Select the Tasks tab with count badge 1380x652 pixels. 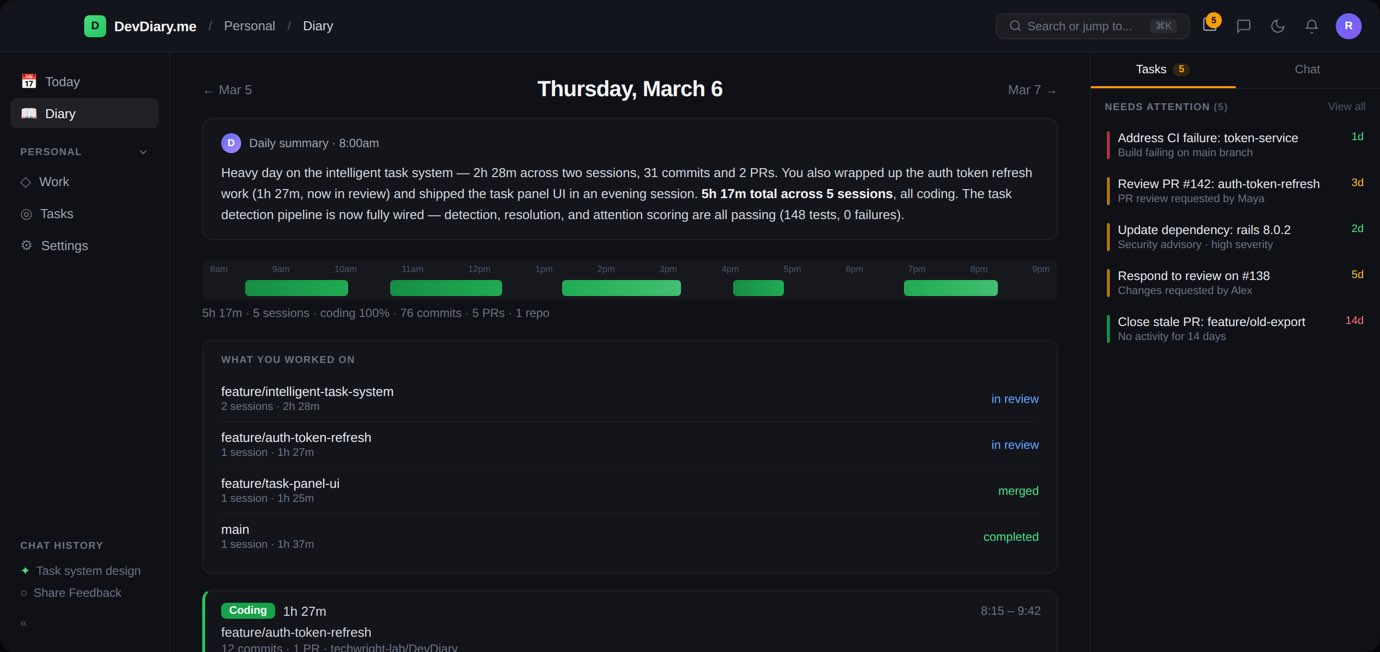(1160, 69)
